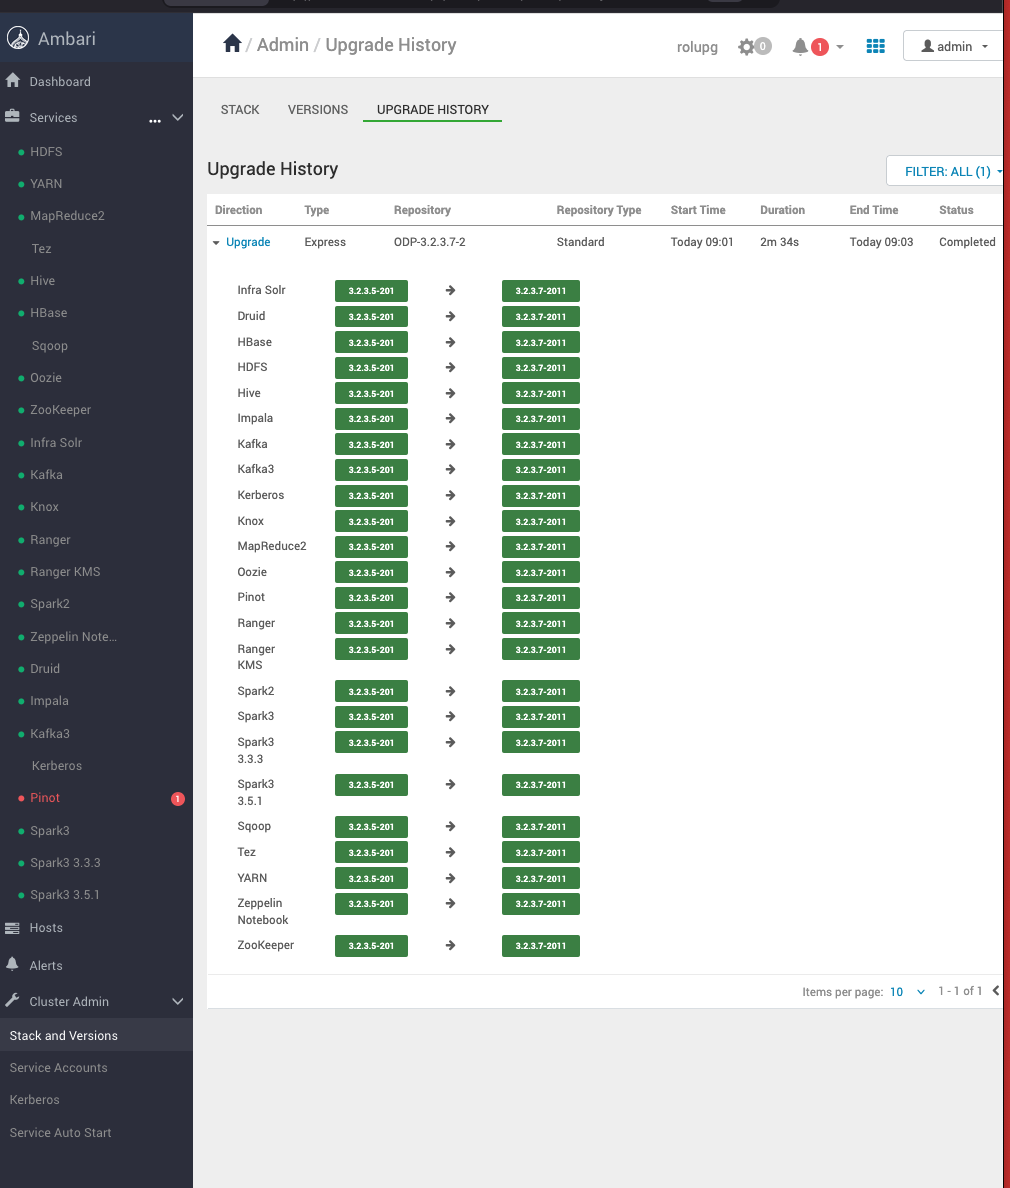The height and width of the screenshot is (1188, 1010).
Task: Switch to the VERSIONS tab
Action: coord(318,109)
